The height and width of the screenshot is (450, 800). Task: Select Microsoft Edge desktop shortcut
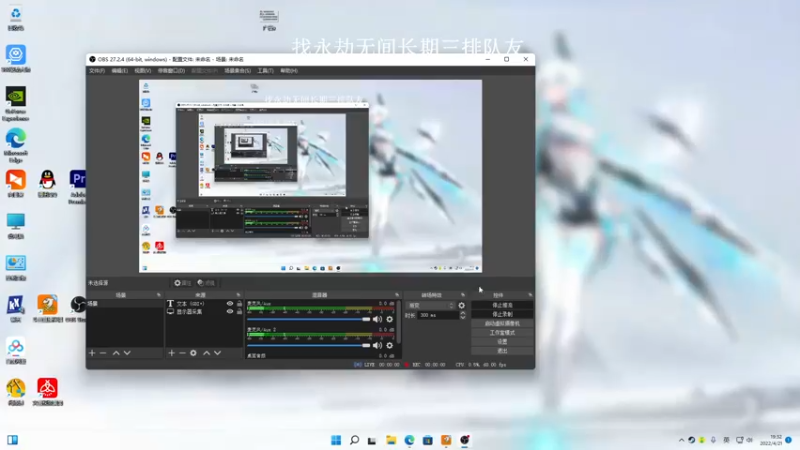tap(16, 145)
